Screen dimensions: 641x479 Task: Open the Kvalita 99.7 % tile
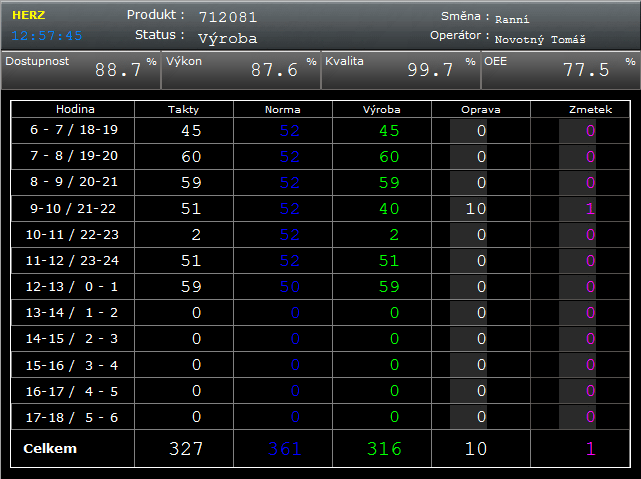point(400,70)
